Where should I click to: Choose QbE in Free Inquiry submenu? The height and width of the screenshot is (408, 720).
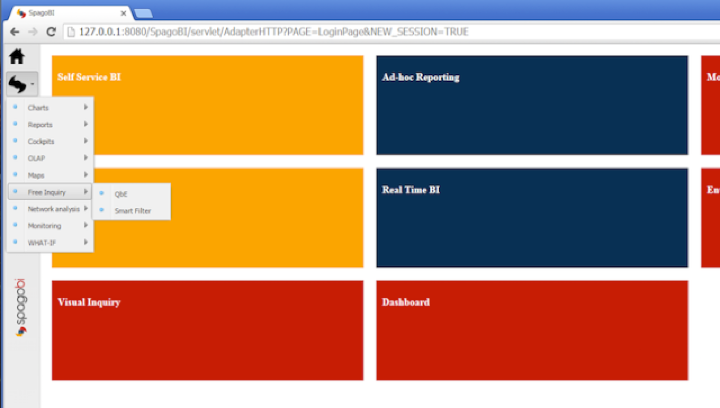coord(121,193)
